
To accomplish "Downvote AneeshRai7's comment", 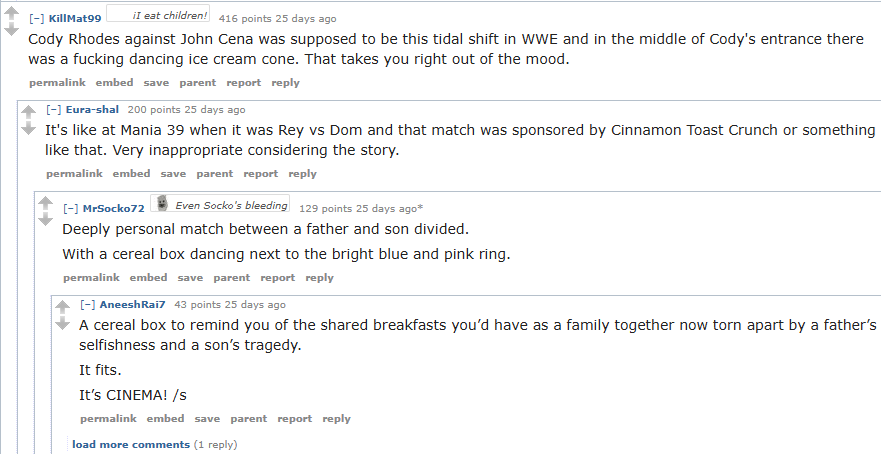I will coord(62,324).
